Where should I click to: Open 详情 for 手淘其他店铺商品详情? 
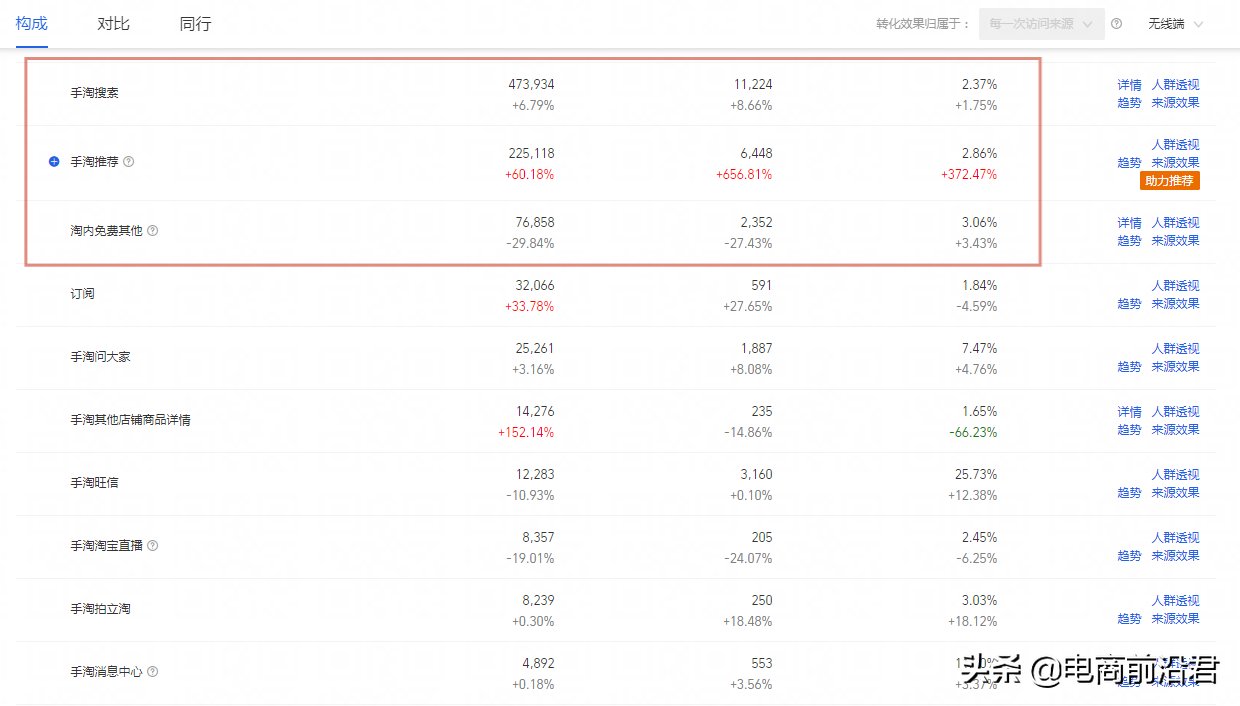1129,412
